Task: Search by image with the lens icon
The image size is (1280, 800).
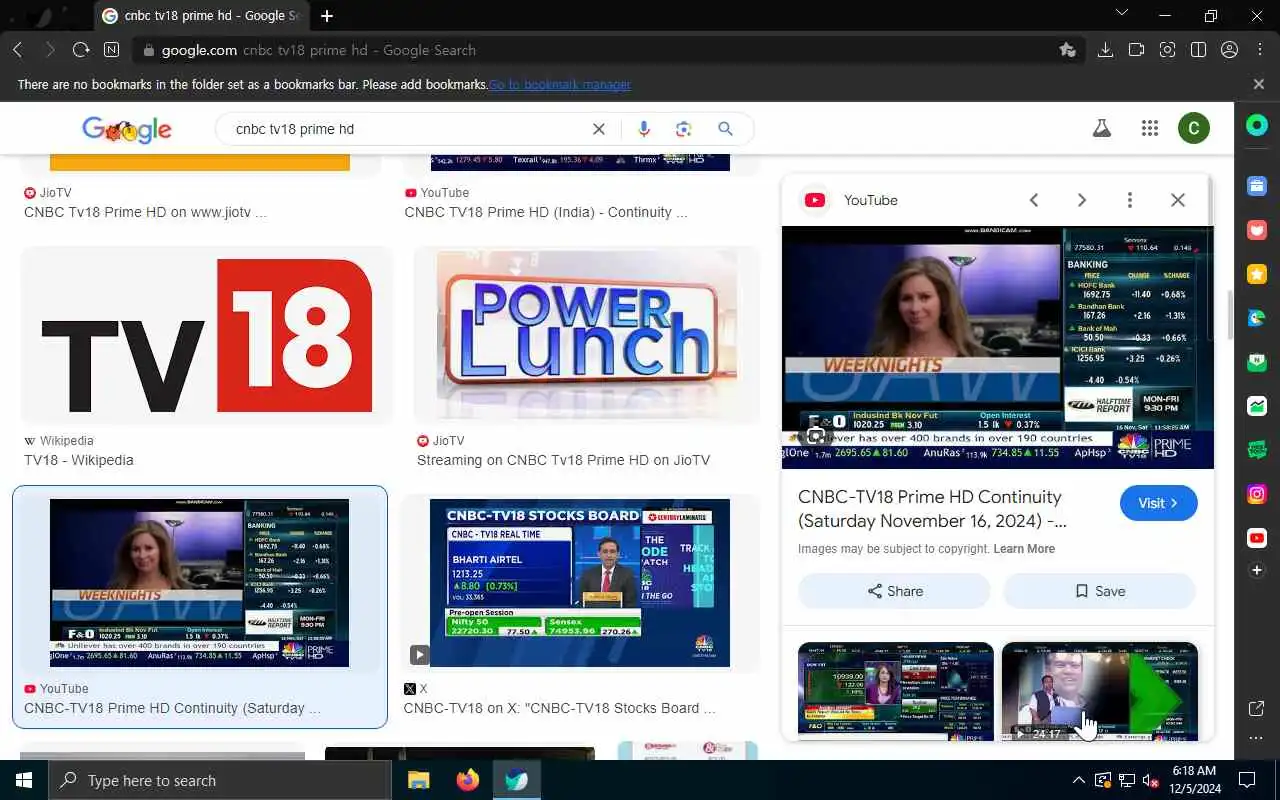Action: point(684,129)
